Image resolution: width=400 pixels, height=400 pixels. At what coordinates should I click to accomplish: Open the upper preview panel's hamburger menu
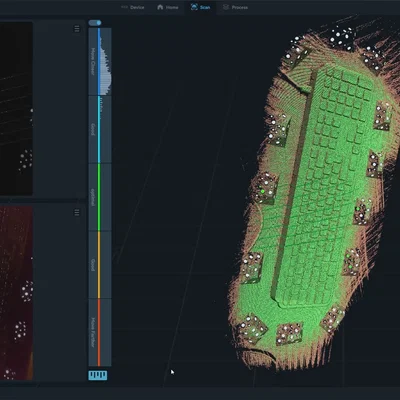77,29
